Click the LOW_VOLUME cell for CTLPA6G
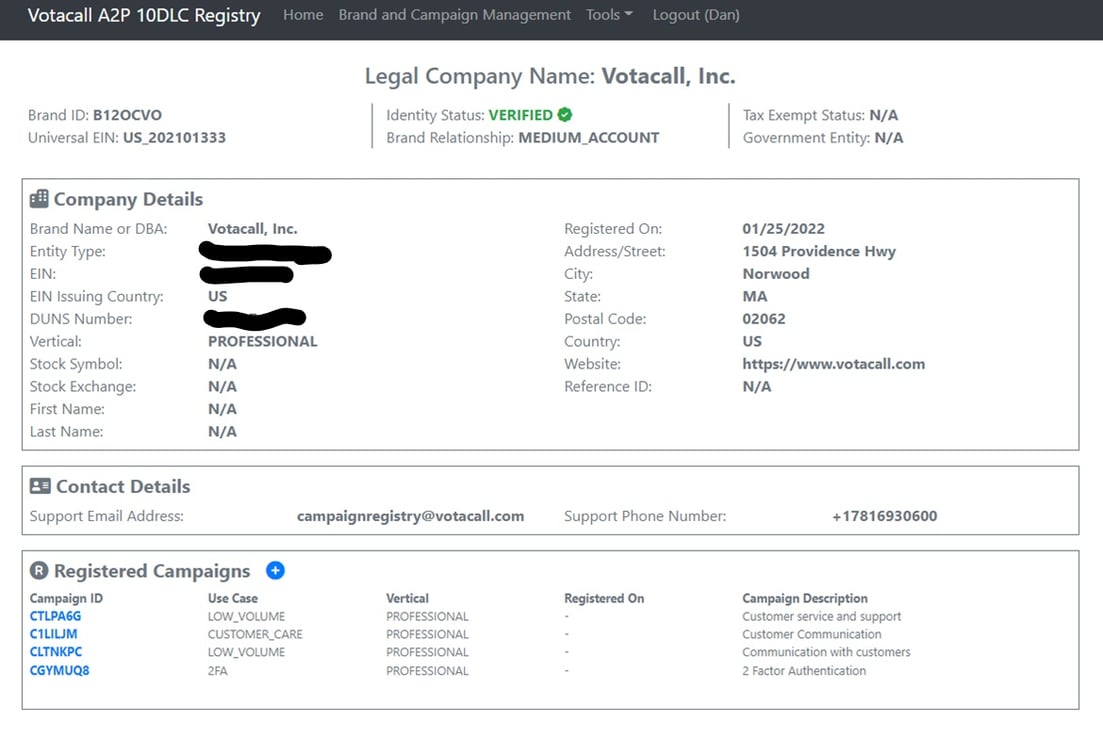1103x737 pixels. coord(246,617)
